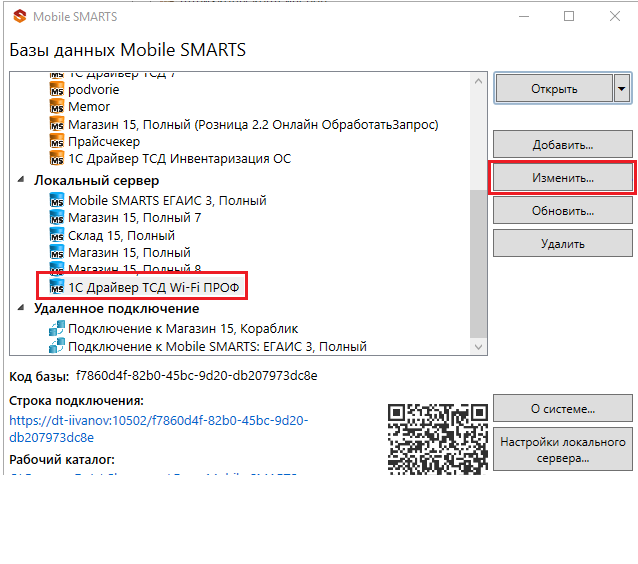Image resolution: width=638 pixels, height=564 pixels.
Task: Select Подключение к Магазин 15, Кораблик
Action: click(183, 328)
